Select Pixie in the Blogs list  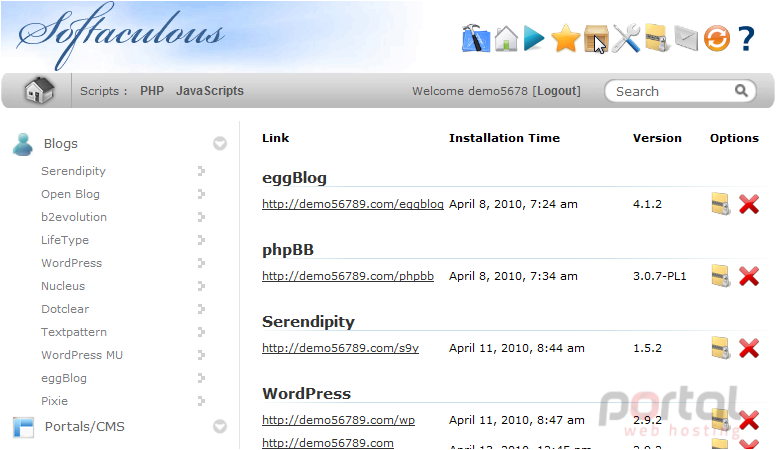54,401
